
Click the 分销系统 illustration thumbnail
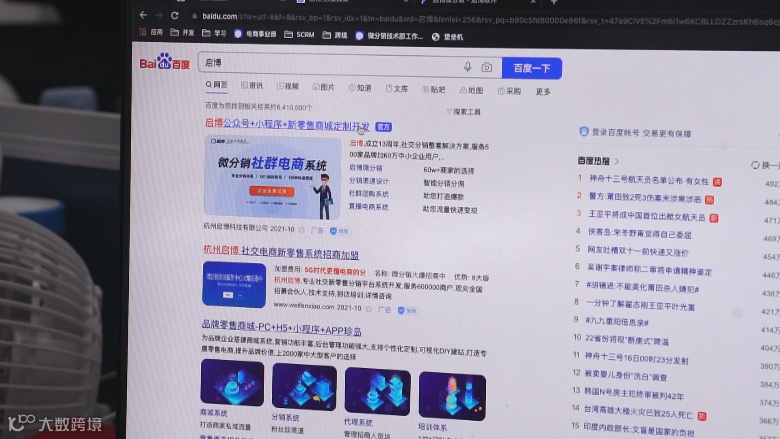(x=304, y=387)
